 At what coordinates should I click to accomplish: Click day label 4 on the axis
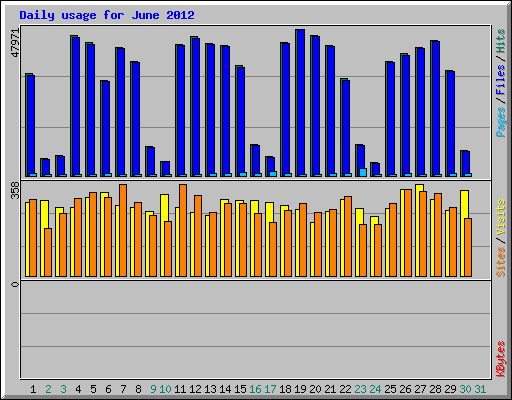click(78, 389)
